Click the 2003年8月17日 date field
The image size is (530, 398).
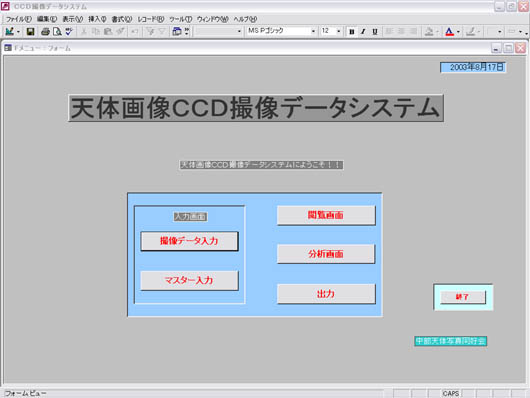pyautogui.click(x=473, y=67)
